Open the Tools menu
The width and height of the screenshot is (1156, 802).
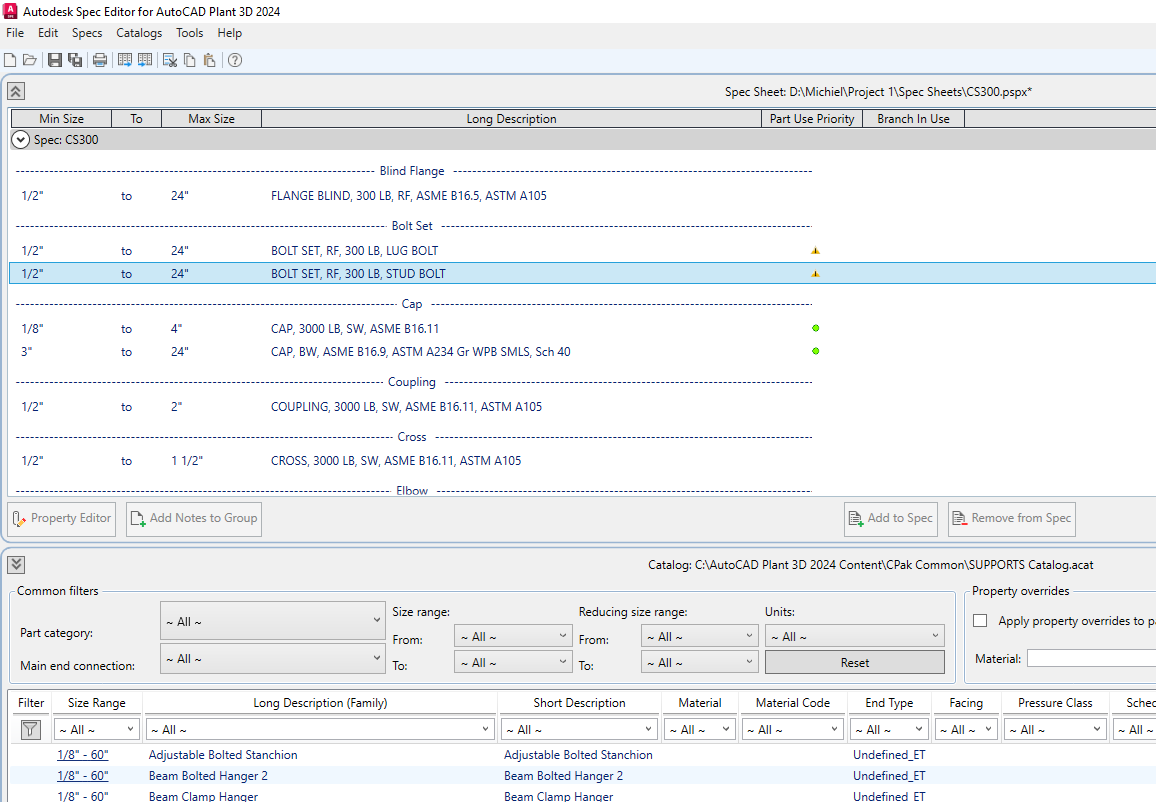tap(189, 33)
